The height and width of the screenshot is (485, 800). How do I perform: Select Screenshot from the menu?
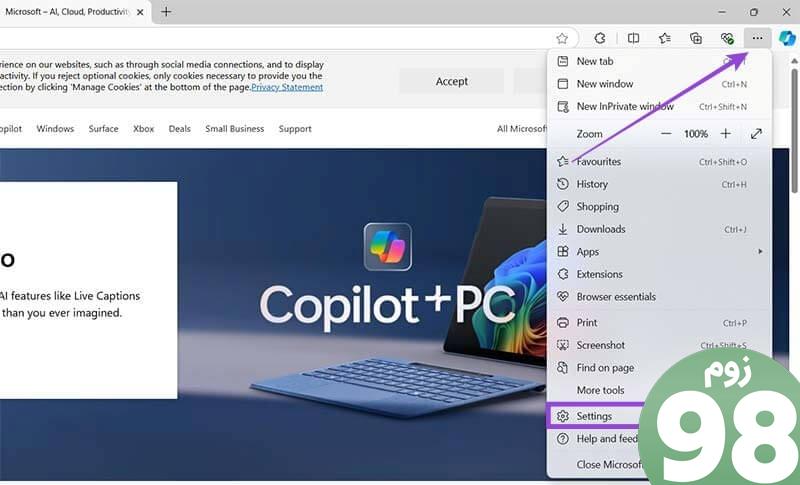tap(658, 345)
